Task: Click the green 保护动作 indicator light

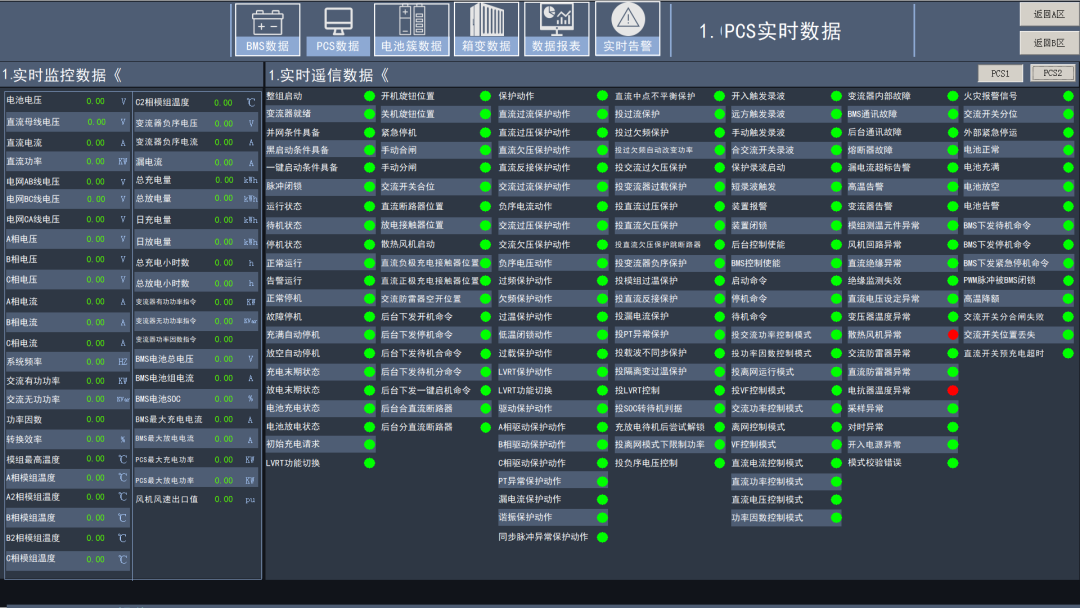Action: [x=602, y=96]
